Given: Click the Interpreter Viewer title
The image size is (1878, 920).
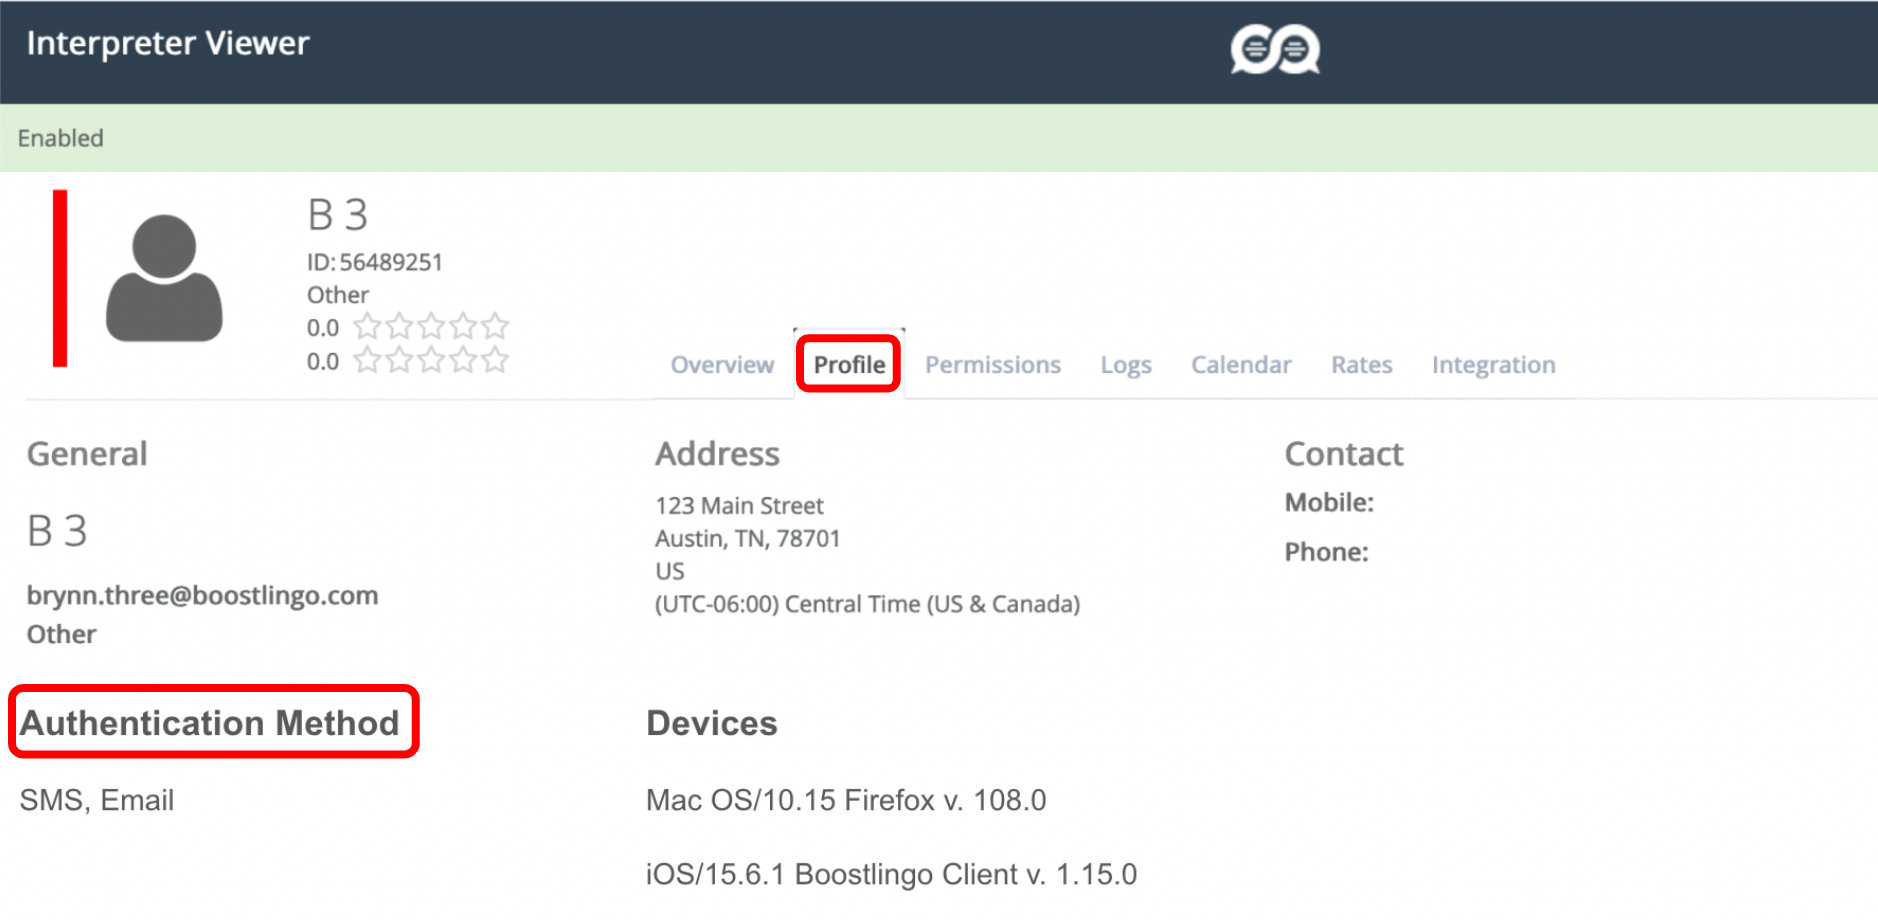Looking at the screenshot, I should [168, 43].
